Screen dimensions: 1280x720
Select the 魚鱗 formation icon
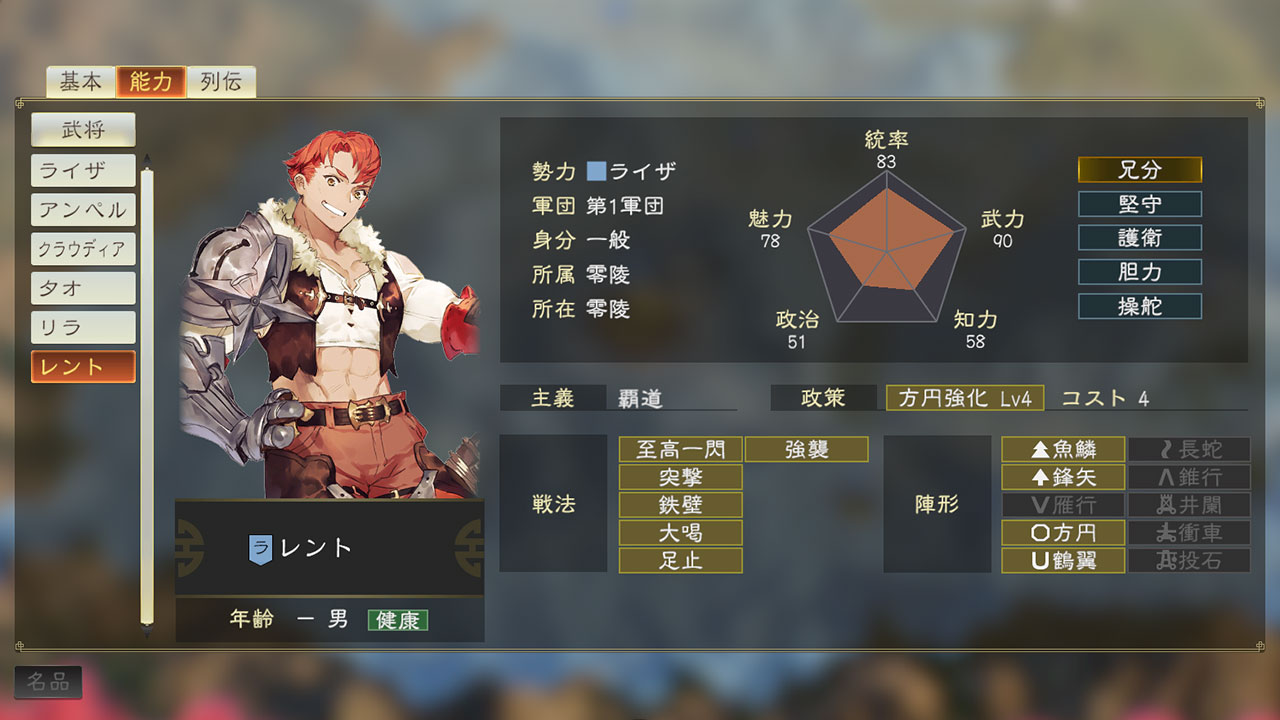point(1063,450)
